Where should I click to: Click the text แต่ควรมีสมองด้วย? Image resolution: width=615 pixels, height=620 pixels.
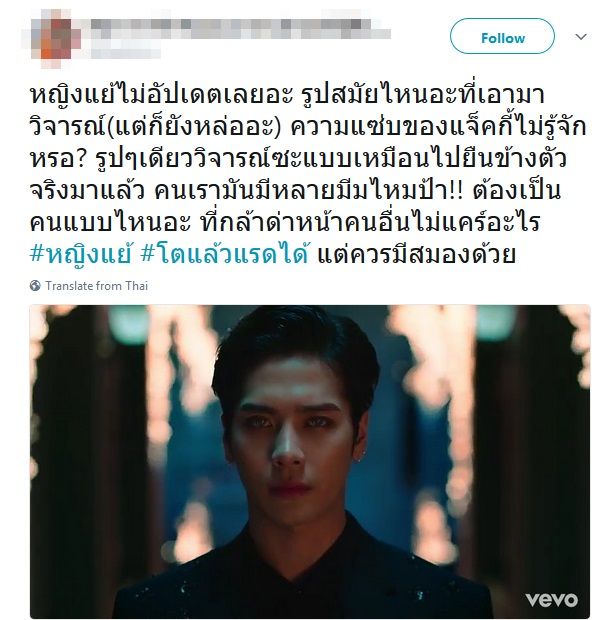[x=416, y=255]
